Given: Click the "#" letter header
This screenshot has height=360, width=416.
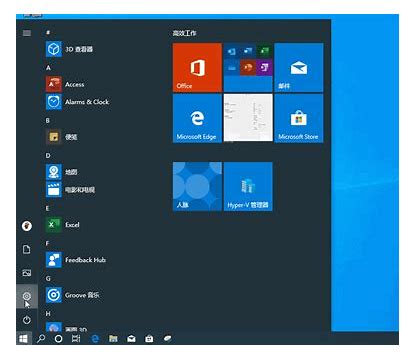Looking at the screenshot, I should pos(48,32).
